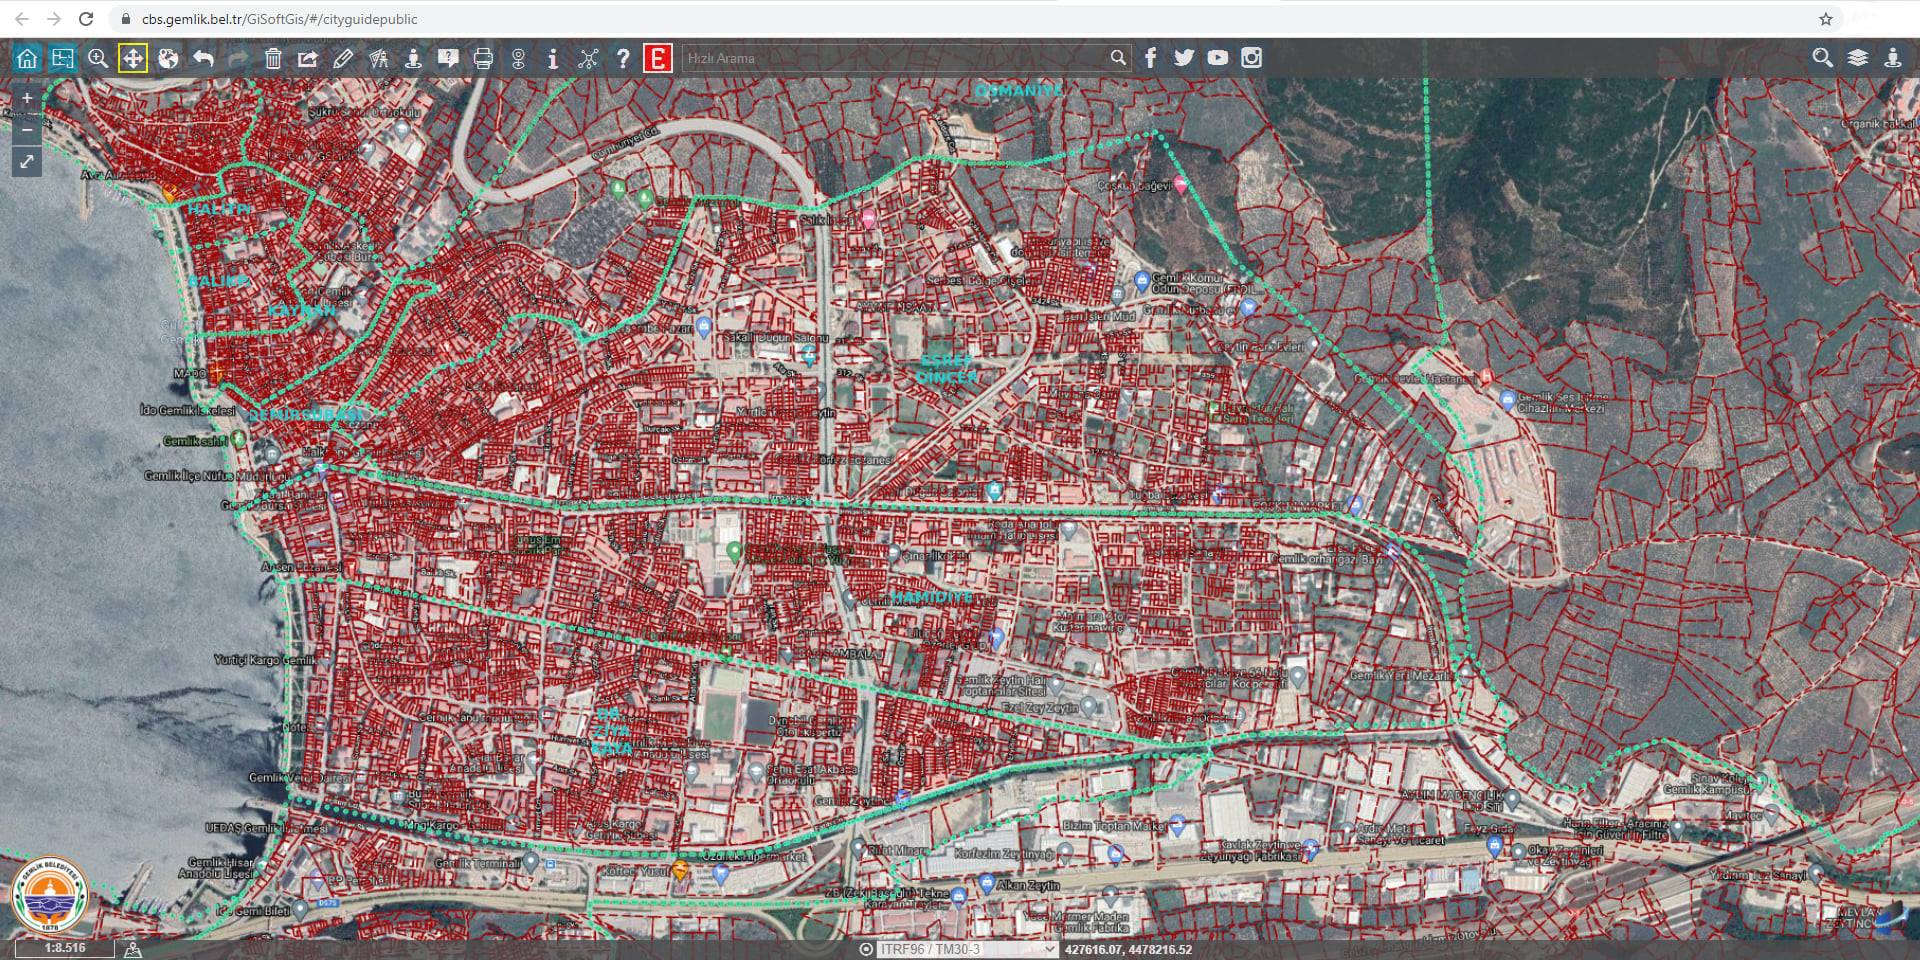This screenshot has height=960, width=1920.
Task: Open the question speech bubble feedback
Action: [x=448, y=58]
